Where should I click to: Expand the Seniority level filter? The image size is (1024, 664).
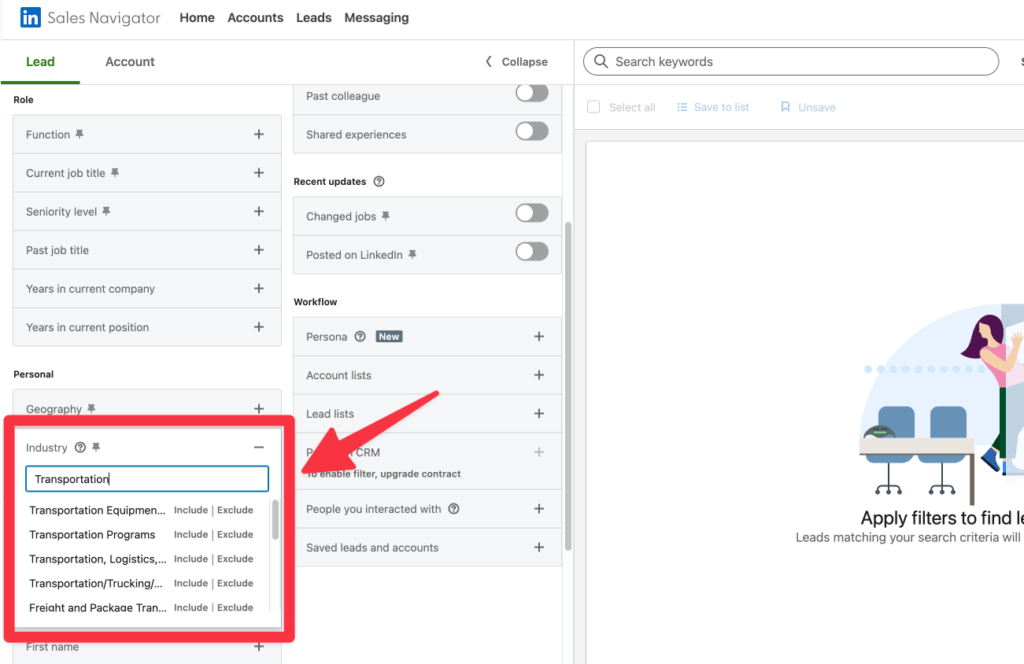(258, 211)
